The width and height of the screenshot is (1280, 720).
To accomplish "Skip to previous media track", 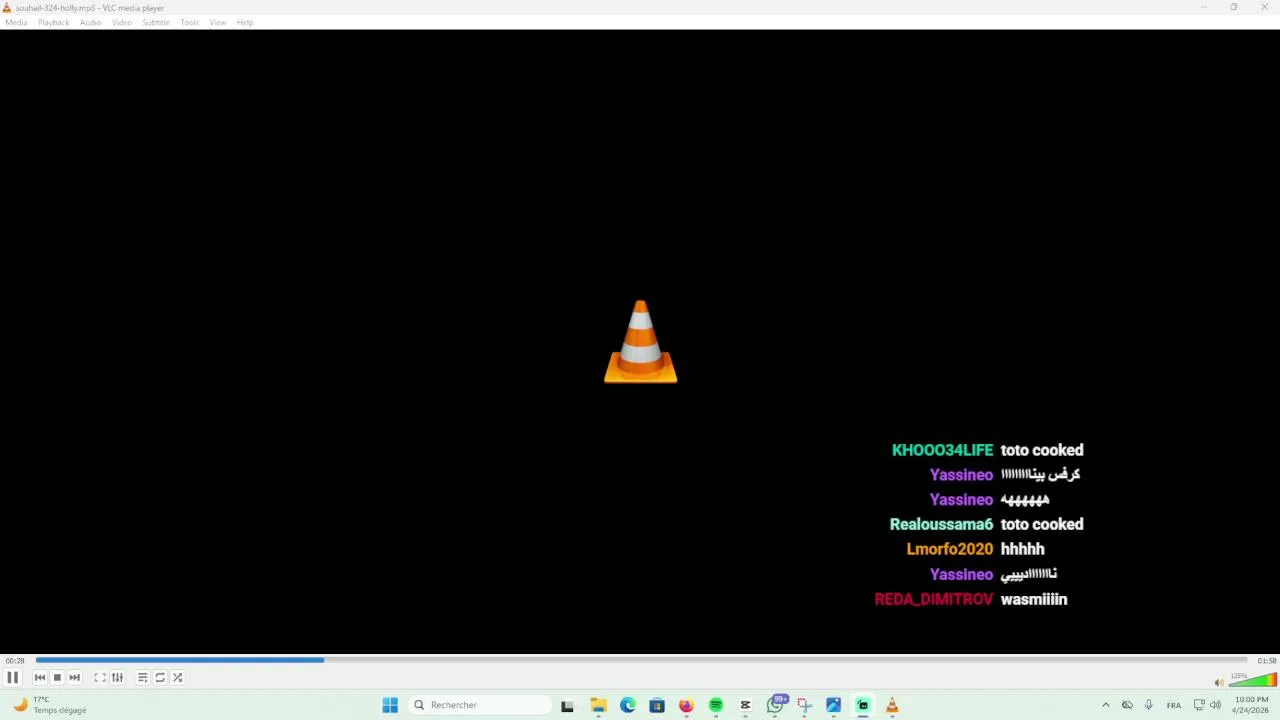I will click(x=40, y=677).
